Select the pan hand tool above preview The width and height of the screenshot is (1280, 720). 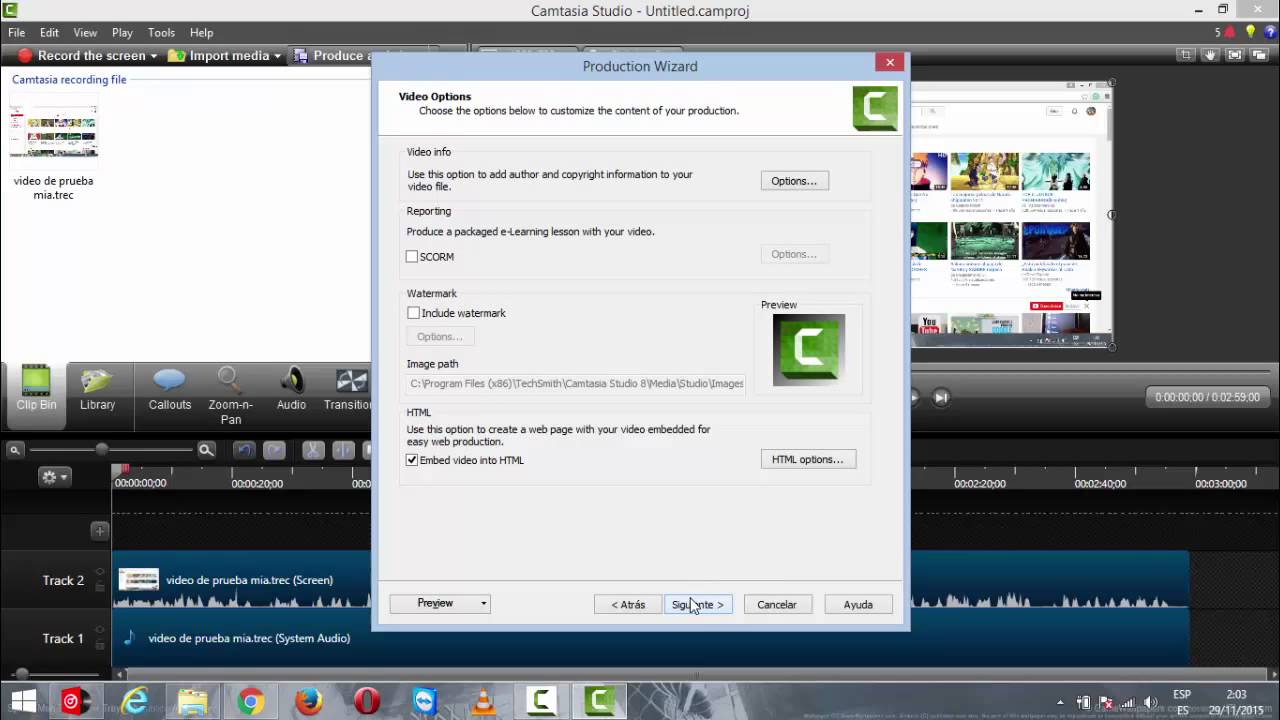click(1210, 55)
